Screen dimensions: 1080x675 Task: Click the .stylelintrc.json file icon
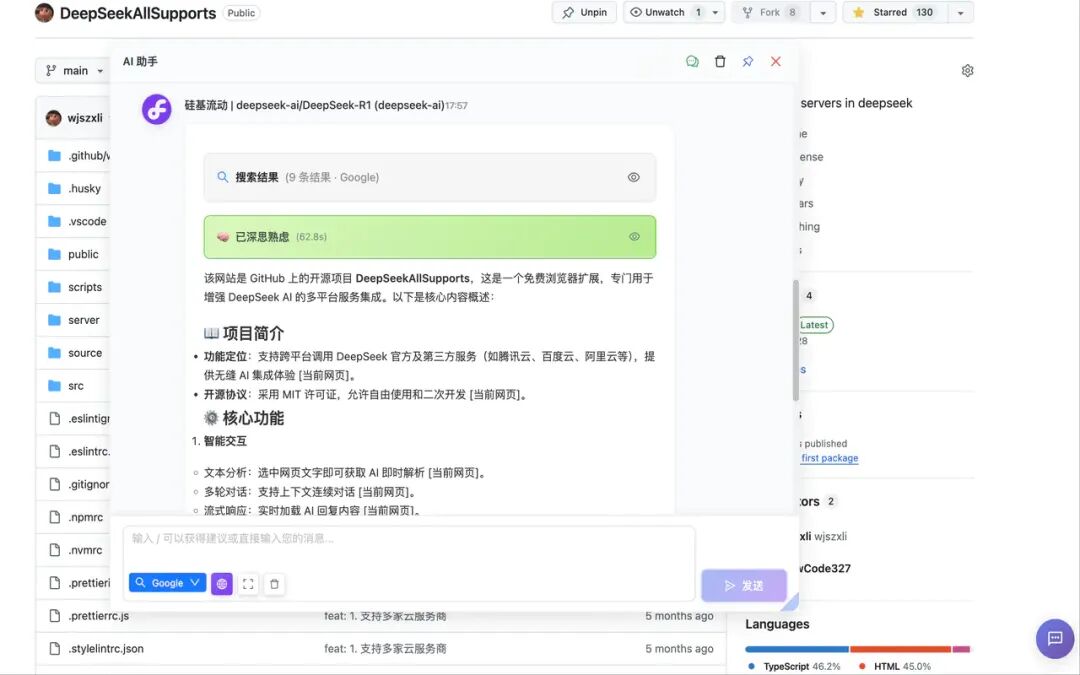(54, 649)
